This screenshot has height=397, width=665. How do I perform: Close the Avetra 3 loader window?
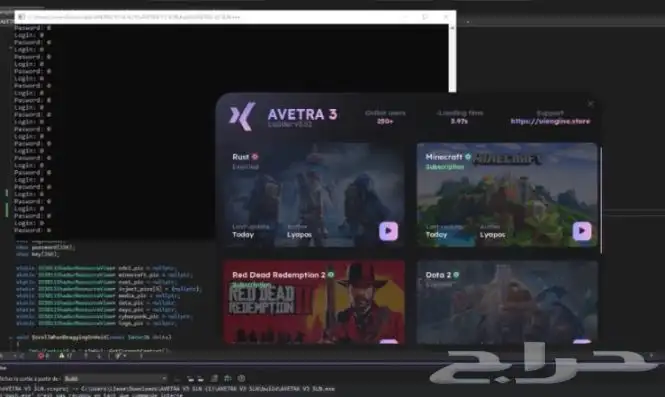click(x=590, y=103)
